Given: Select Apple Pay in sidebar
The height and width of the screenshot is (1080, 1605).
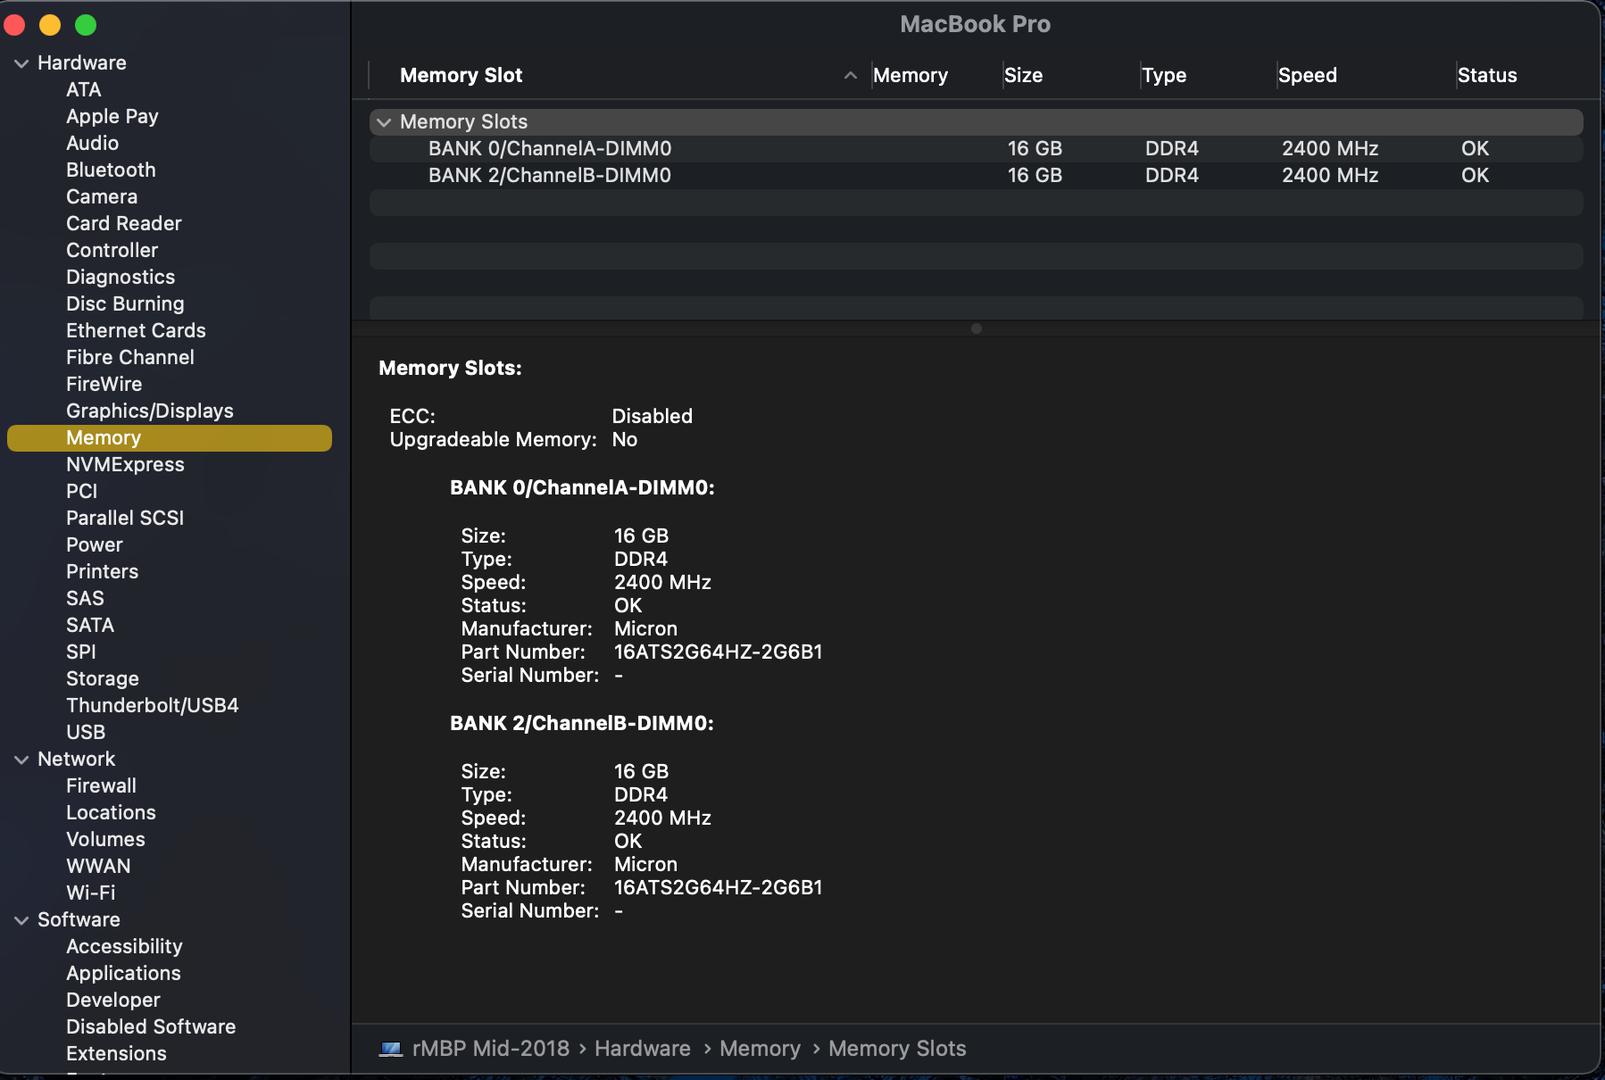Looking at the screenshot, I should (x=112, y=116).
